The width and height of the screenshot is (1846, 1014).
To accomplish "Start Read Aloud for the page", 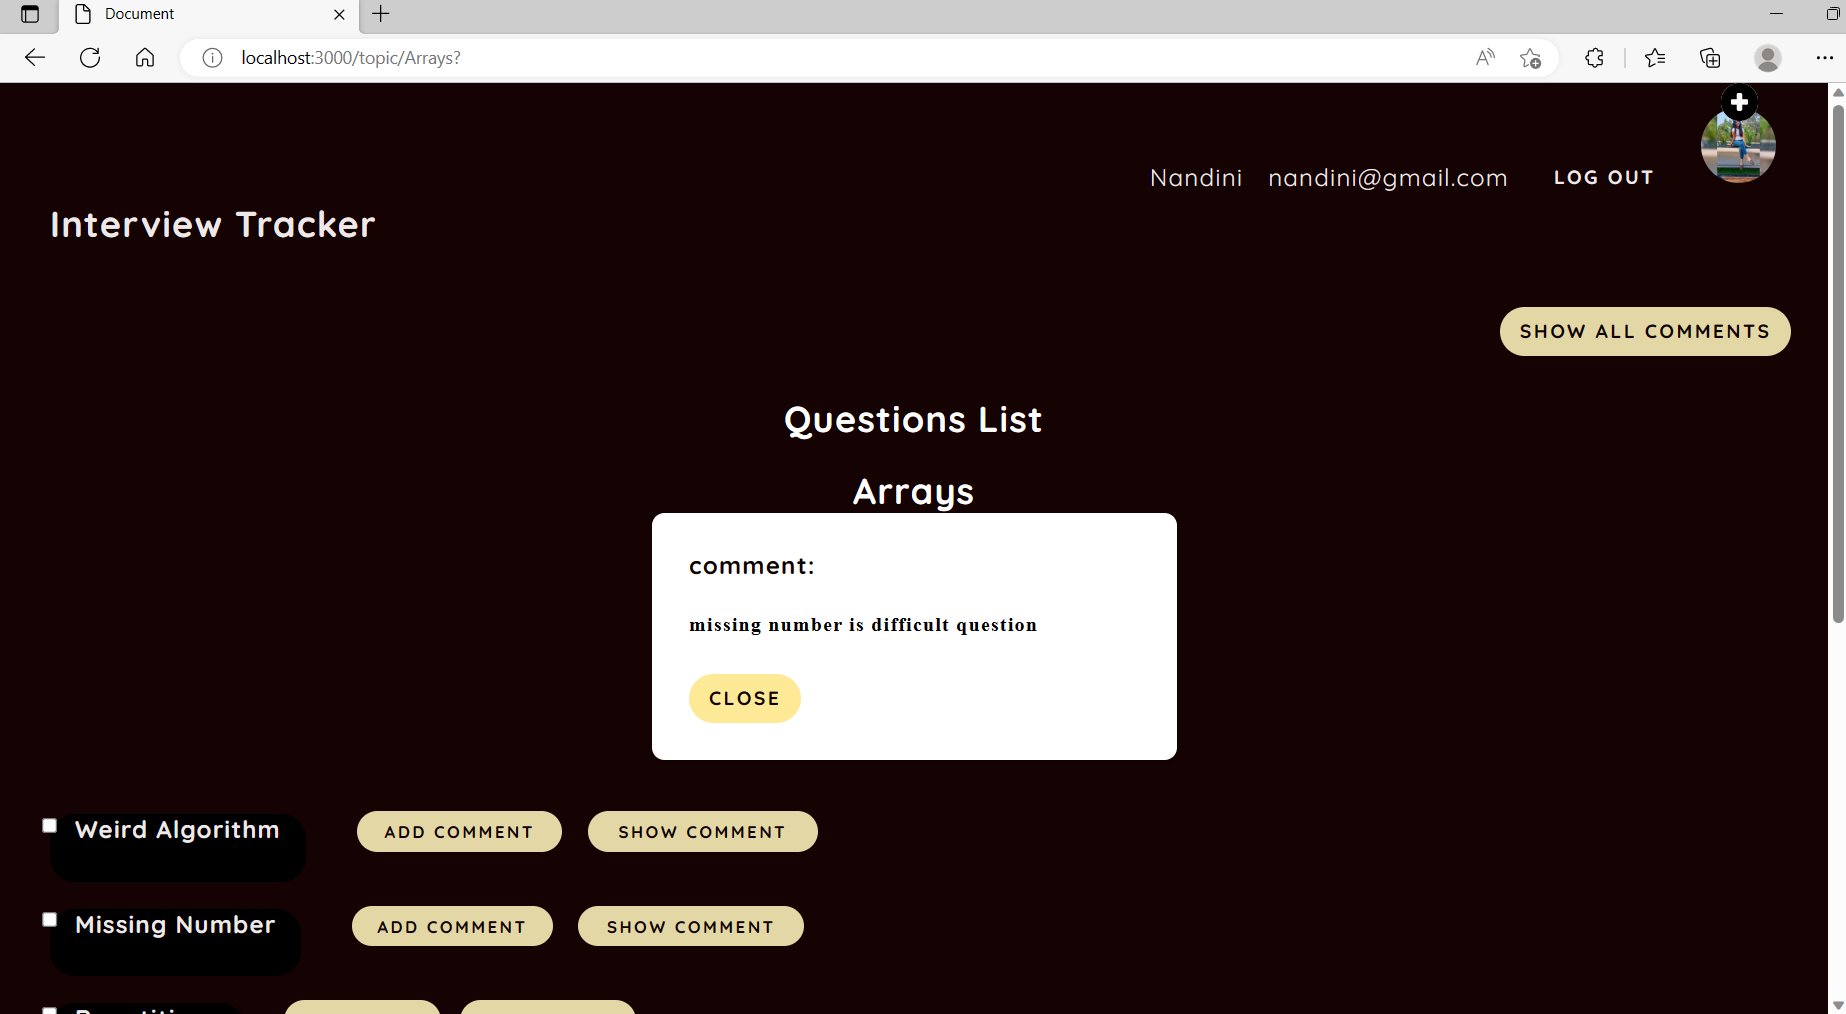I will [1484, 57].
